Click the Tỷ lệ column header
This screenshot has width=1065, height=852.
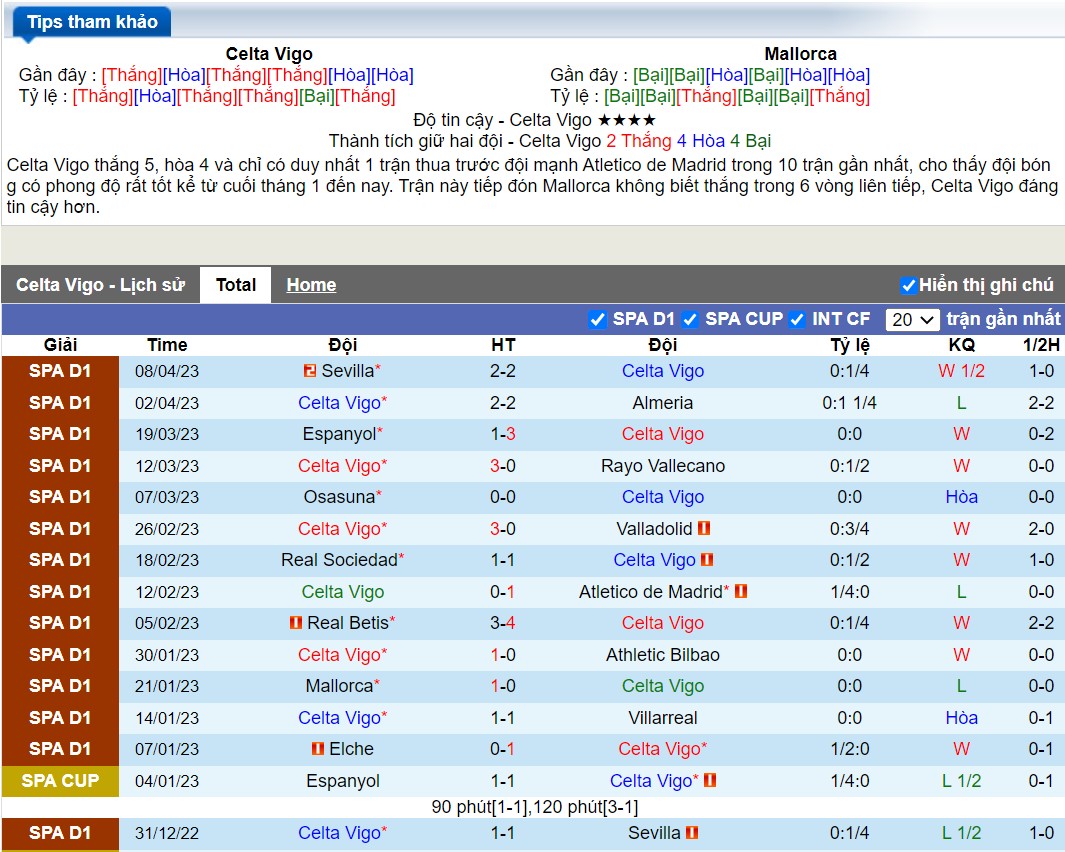[x=850, y=345]
